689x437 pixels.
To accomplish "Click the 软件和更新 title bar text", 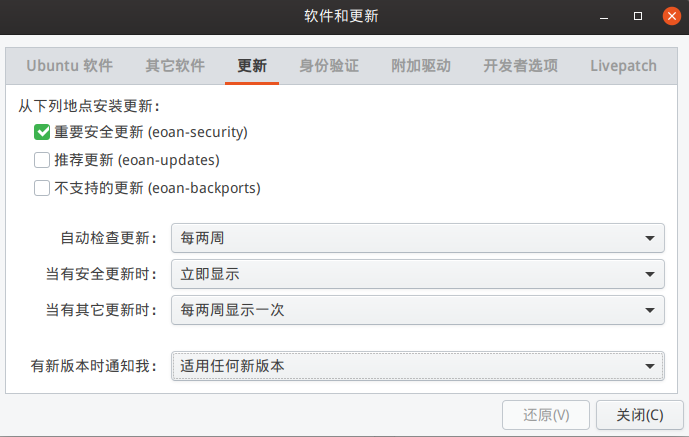I will [x=341, y=16].
